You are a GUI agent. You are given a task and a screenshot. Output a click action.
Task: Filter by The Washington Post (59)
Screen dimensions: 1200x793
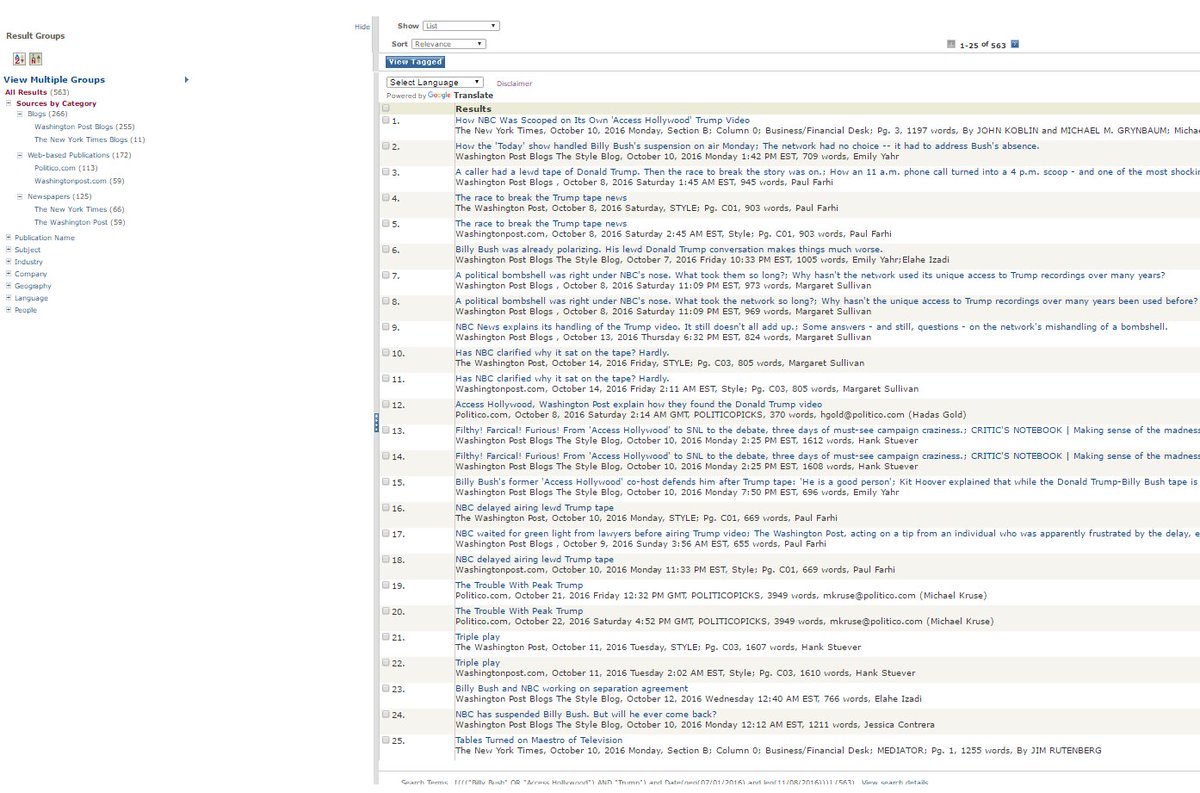tap(81, 222)
